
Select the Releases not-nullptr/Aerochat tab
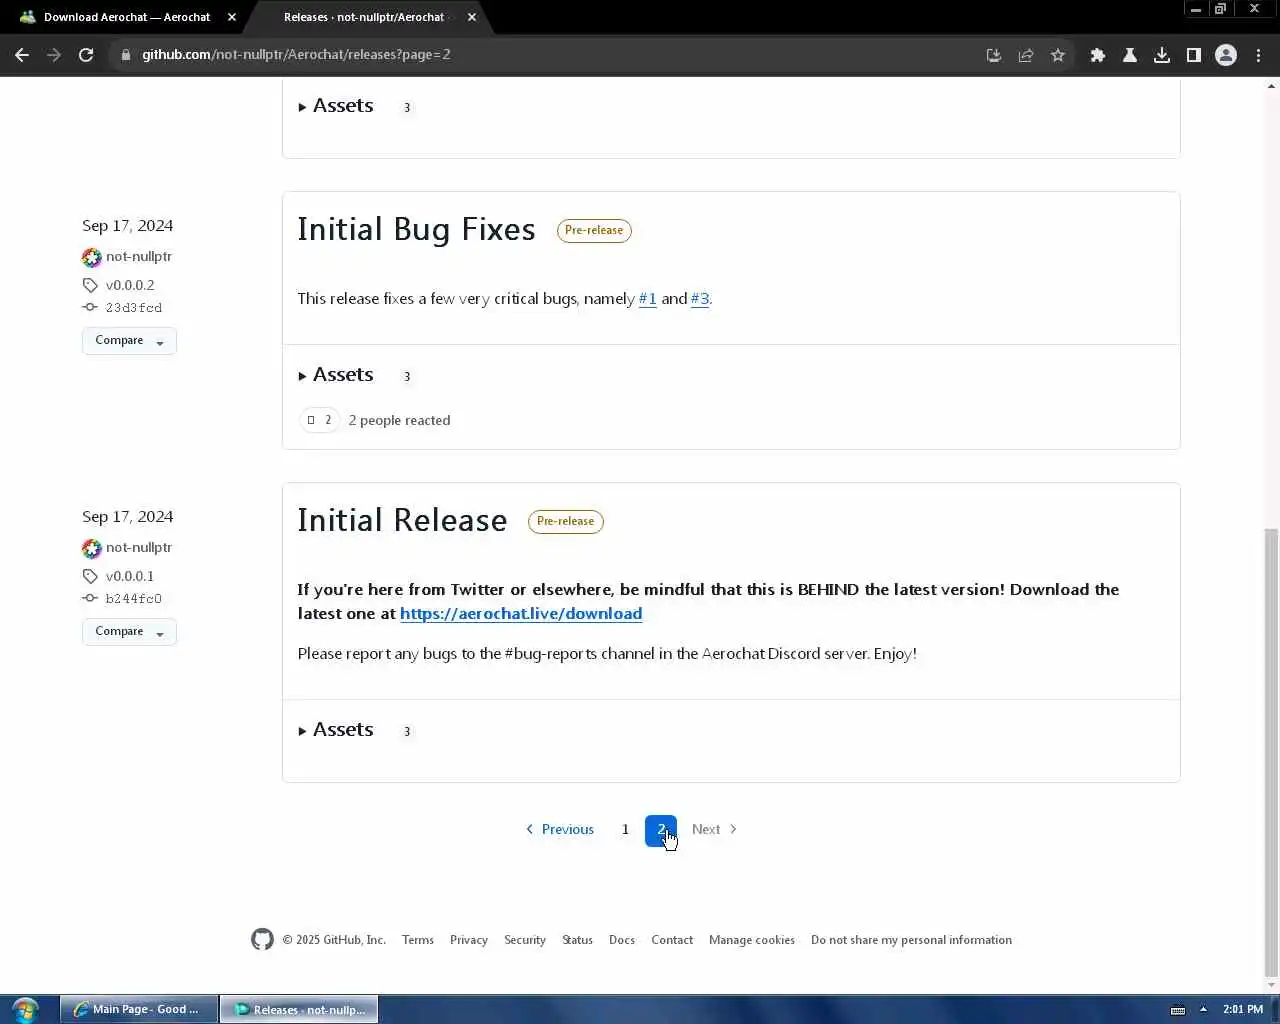(366, 17)
